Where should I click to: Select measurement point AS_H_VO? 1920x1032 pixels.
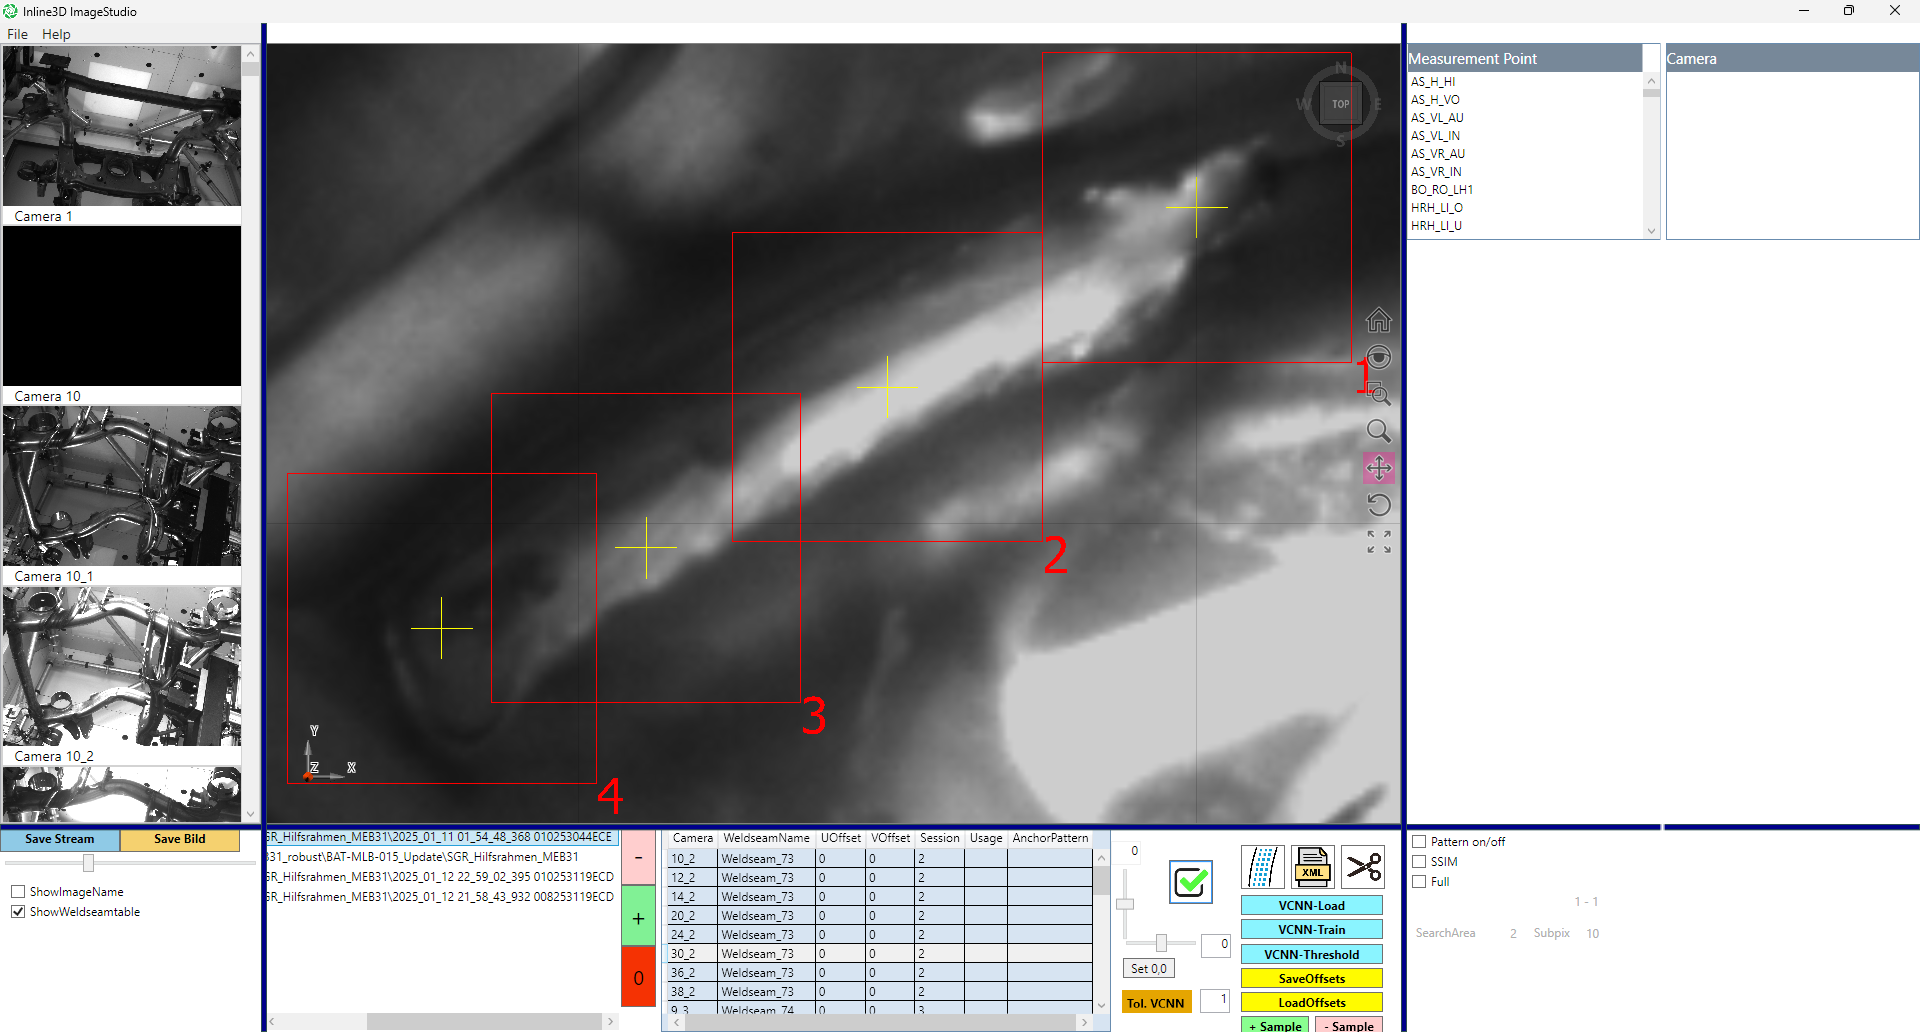(1435, 100)
